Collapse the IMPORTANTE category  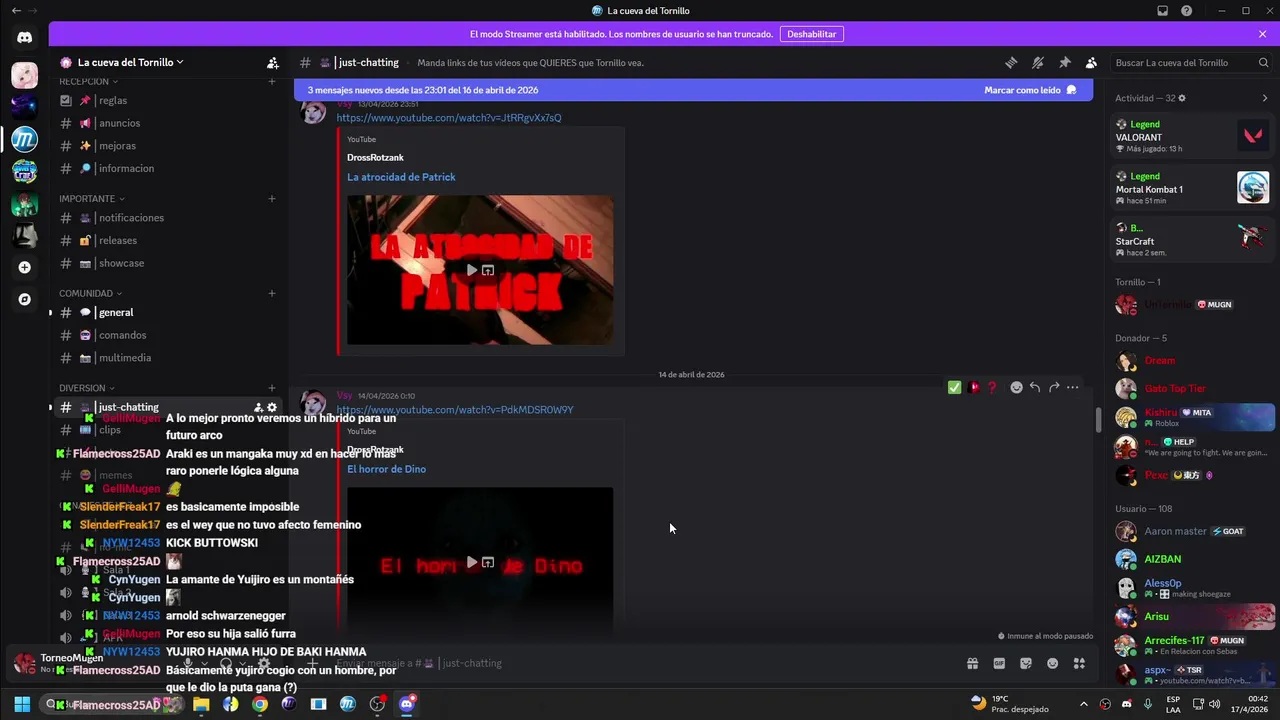click(92, 198)
